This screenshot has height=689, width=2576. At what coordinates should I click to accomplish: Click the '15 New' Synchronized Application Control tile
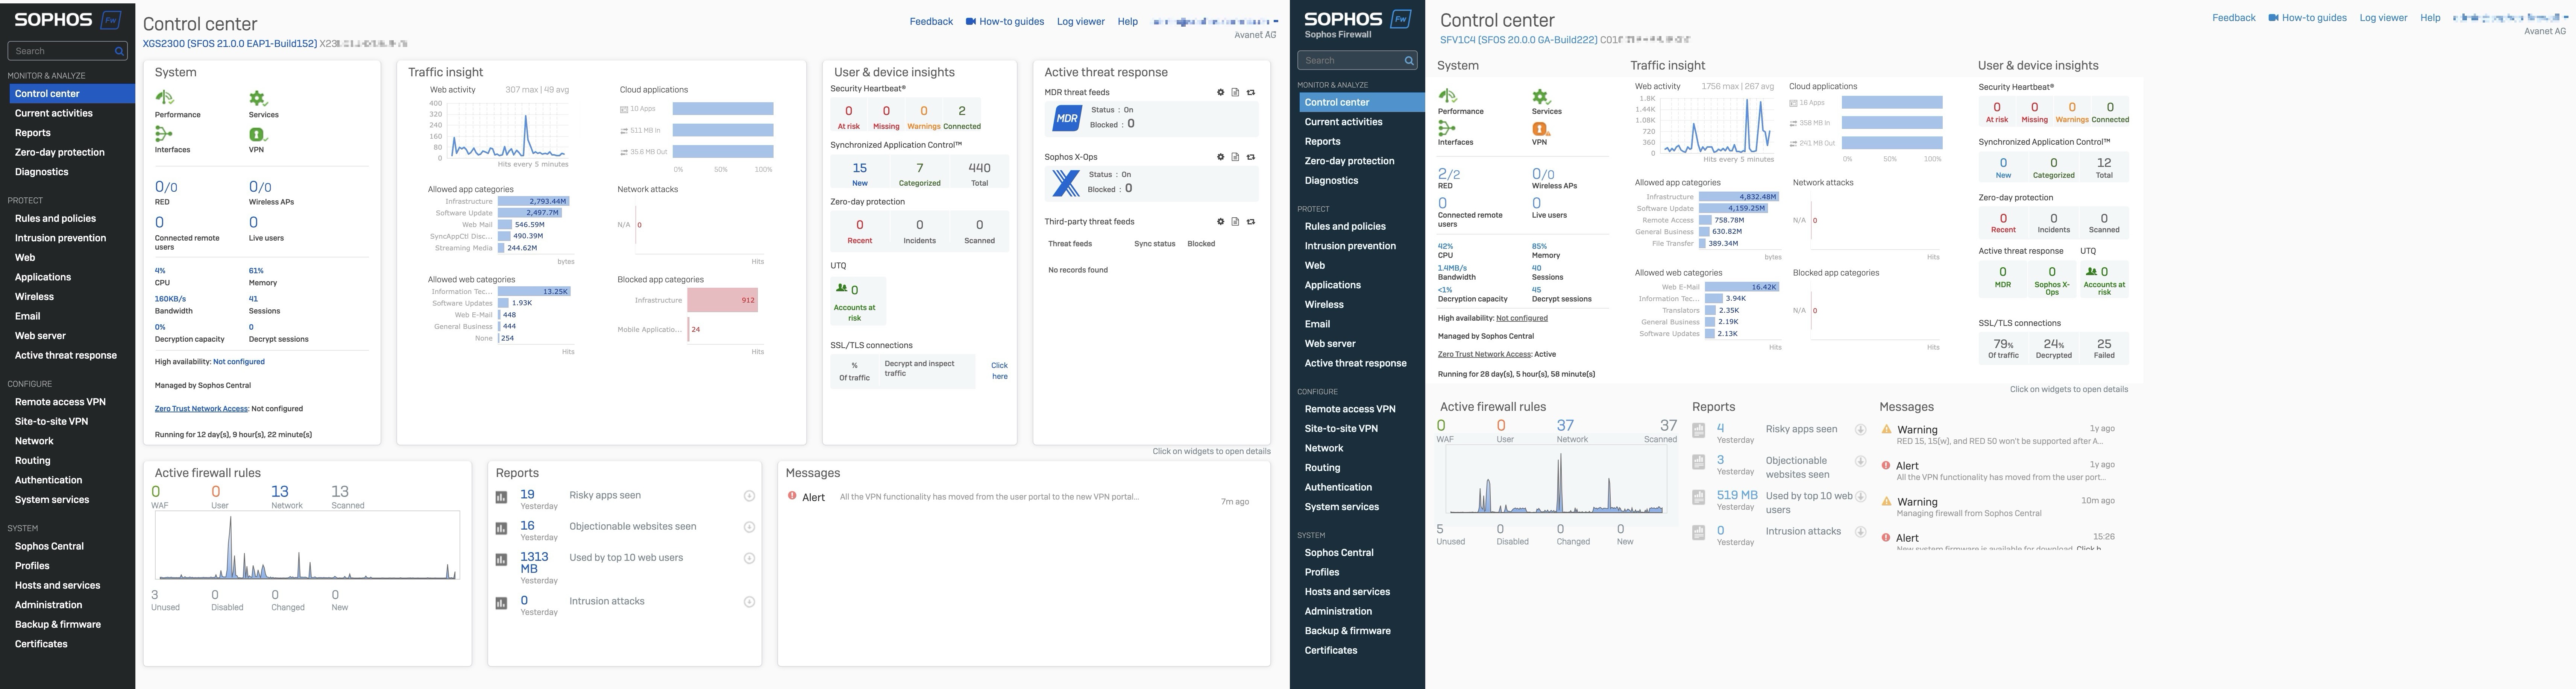(860, 173)
